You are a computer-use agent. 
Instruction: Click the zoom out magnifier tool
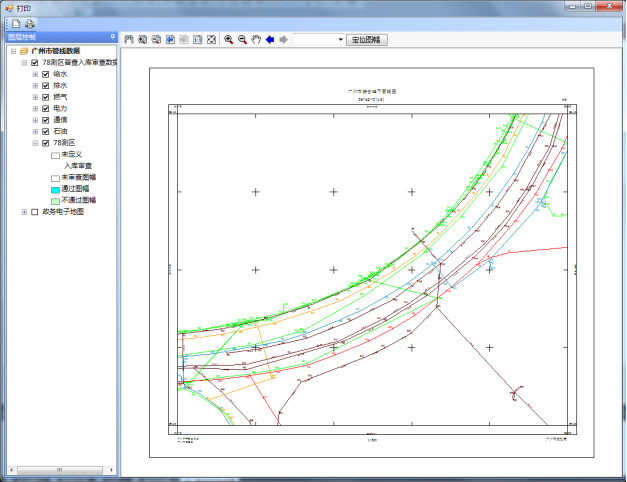(242, 40)
